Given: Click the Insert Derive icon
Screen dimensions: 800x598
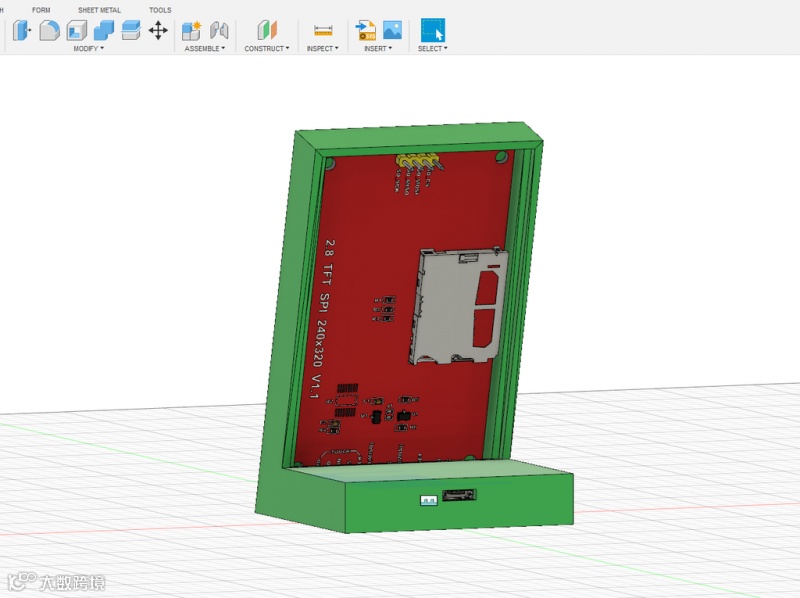Looking at the screenshot, I should (366, 30).
